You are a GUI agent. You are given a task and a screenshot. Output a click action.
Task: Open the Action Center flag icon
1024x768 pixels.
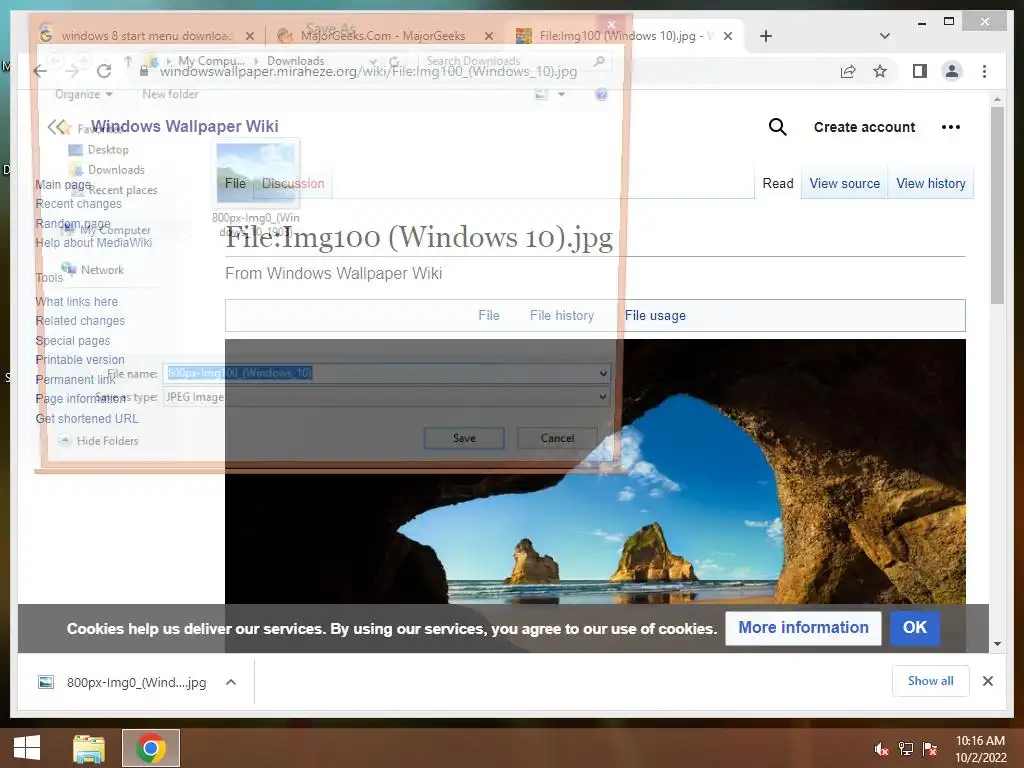point(930,749)
